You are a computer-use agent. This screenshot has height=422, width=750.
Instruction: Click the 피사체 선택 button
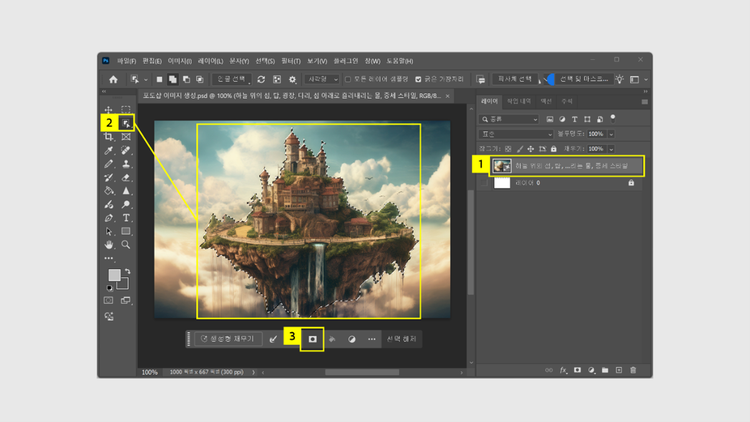click(516, 79)
